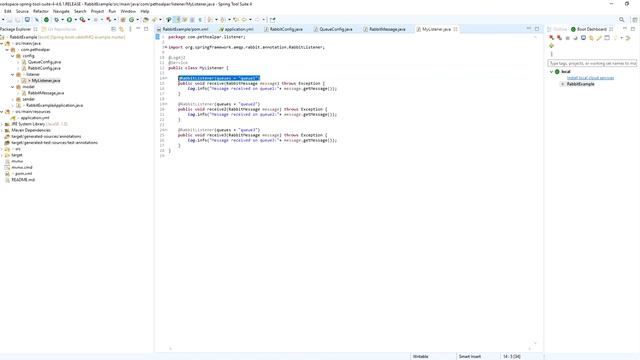The width and height of the screenshot is (640, 360).
Task: Open the Help menu
Action: [145, 11]
